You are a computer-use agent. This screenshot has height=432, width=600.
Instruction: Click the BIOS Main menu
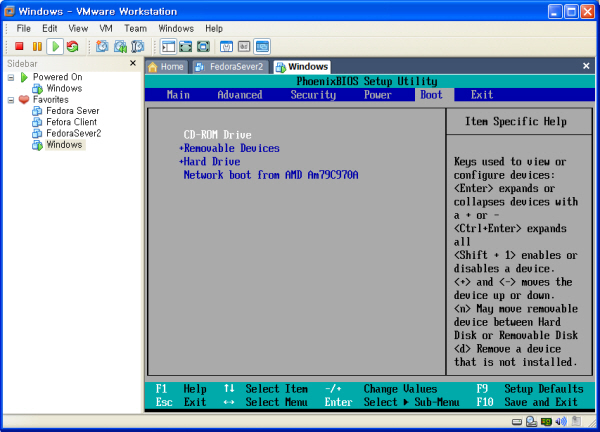(178, 95)
